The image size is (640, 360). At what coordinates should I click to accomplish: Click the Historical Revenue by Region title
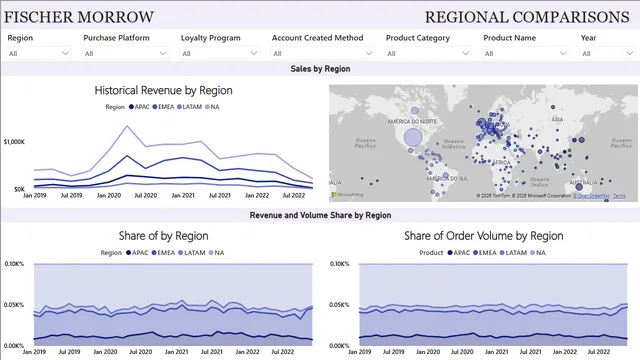(x=163, y=90)
